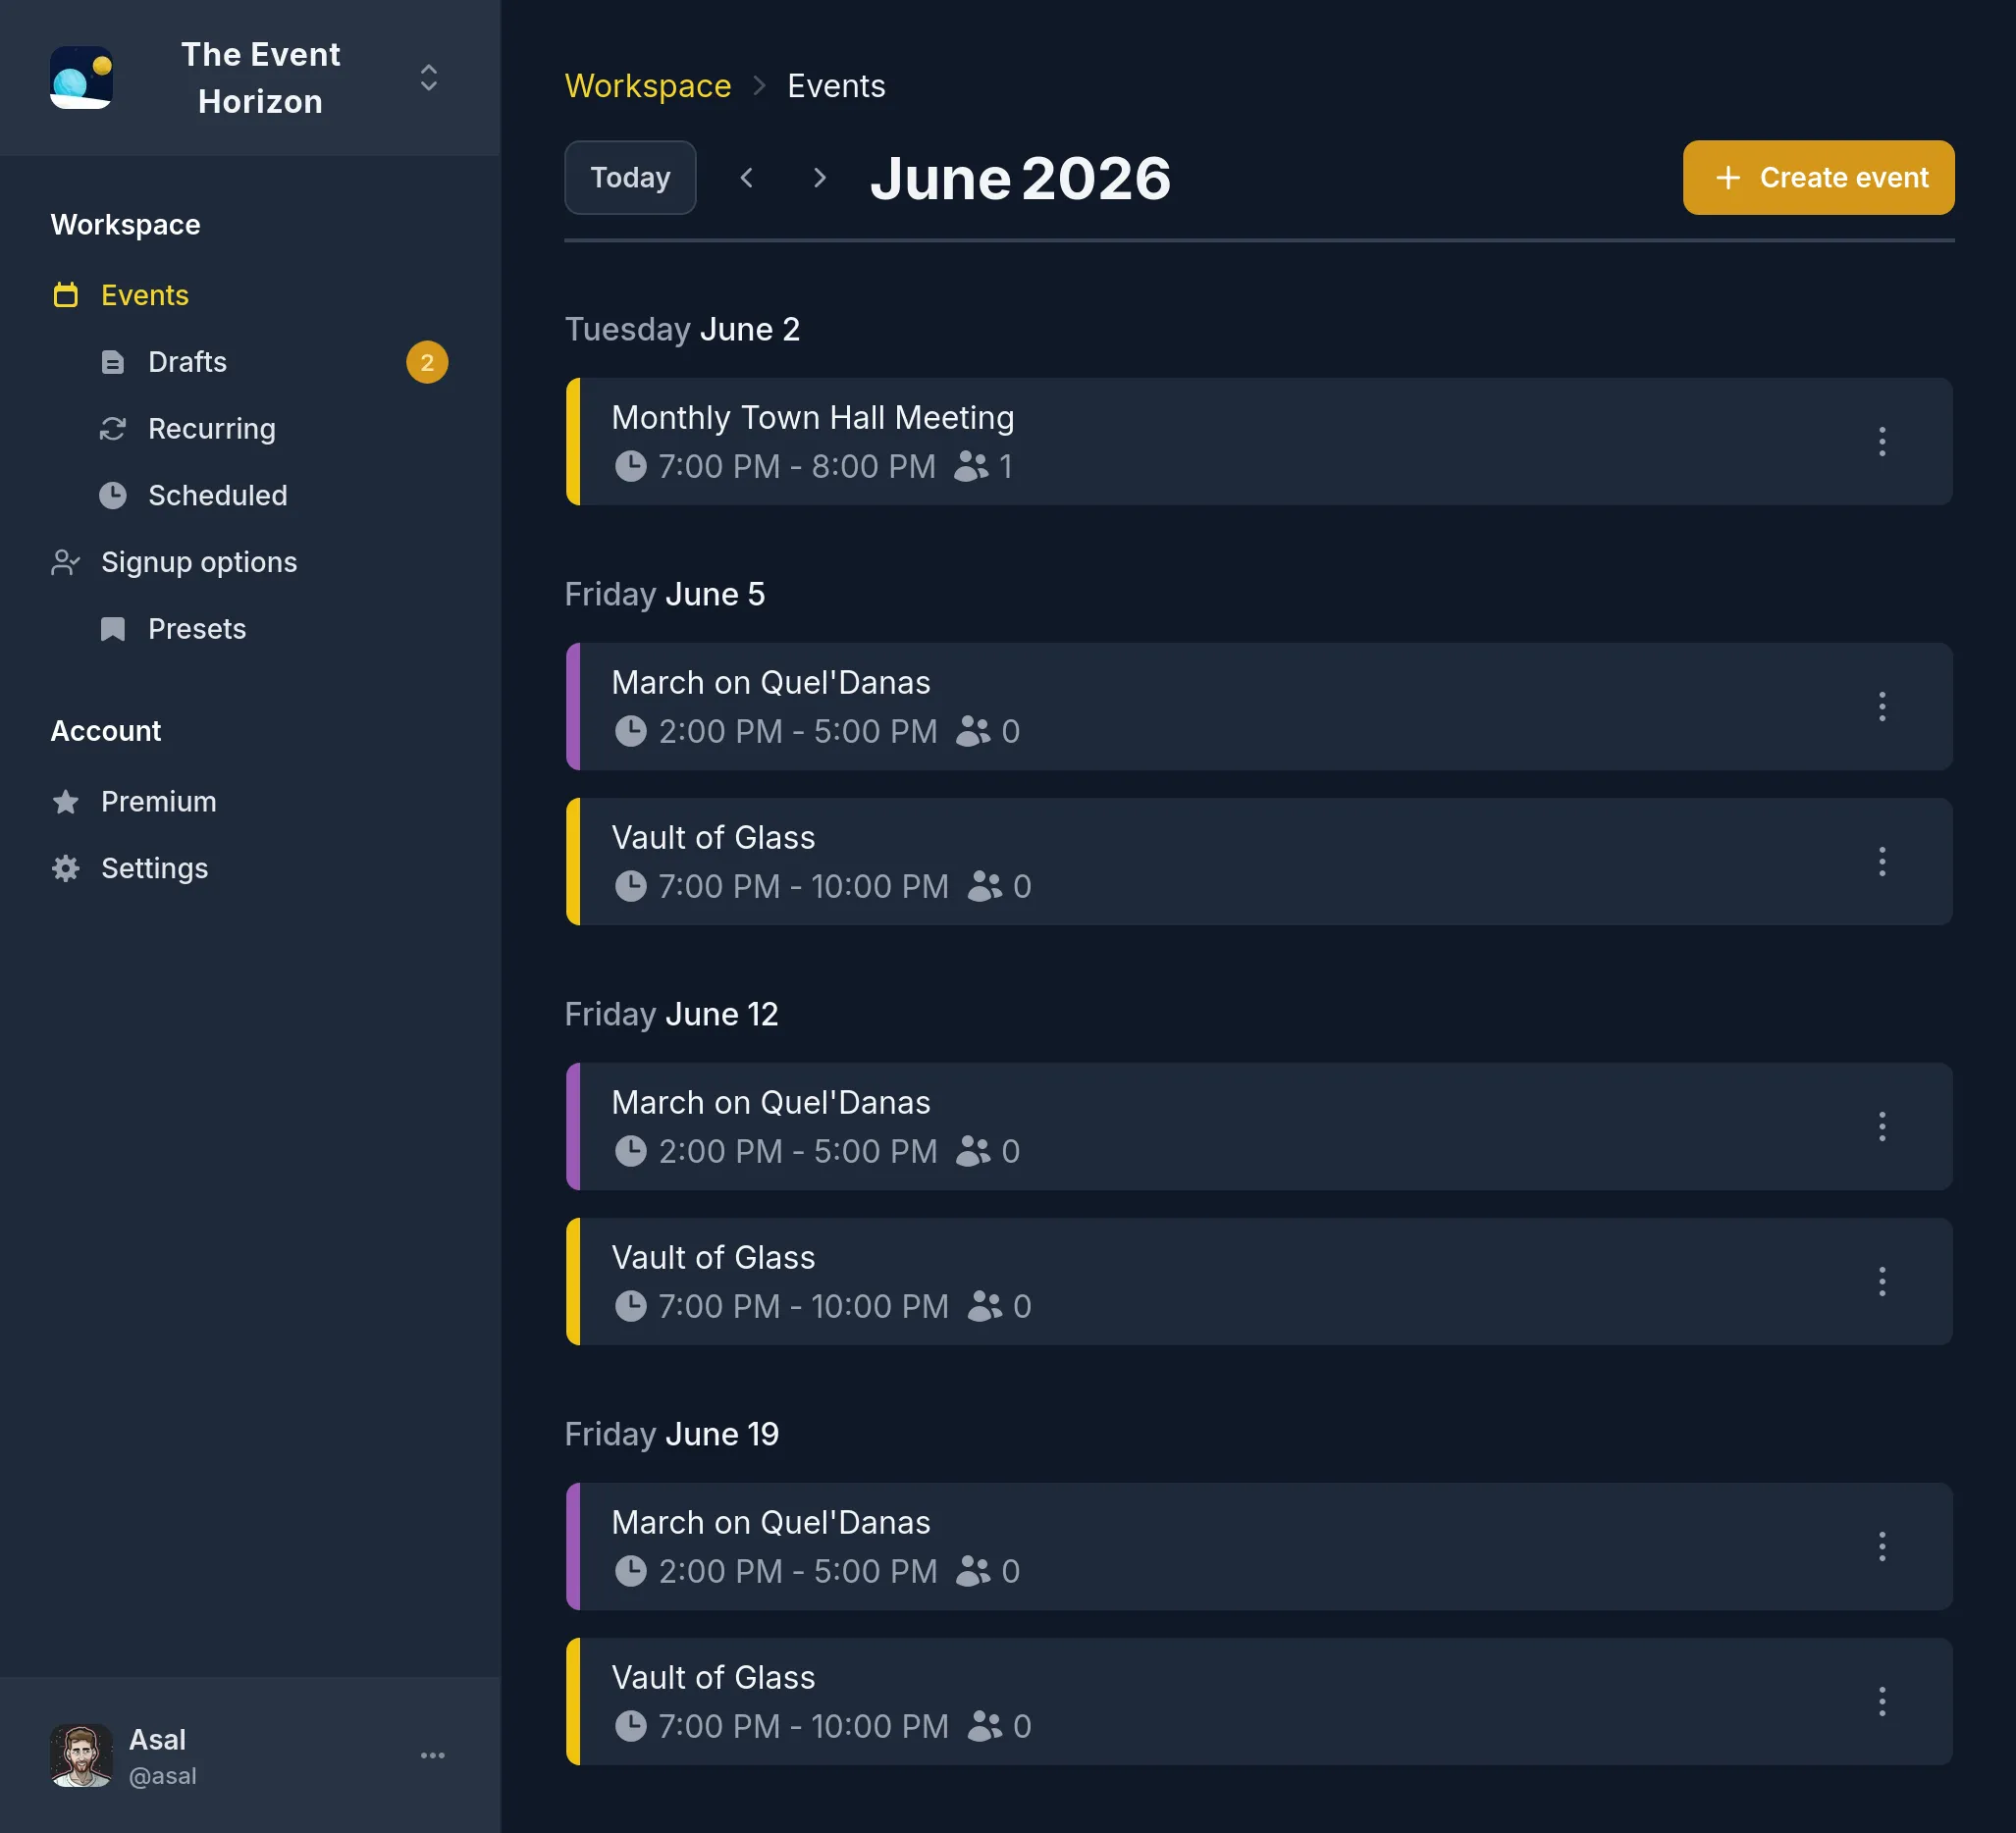Open user menu dots next to Asal

click(433, 1756)
